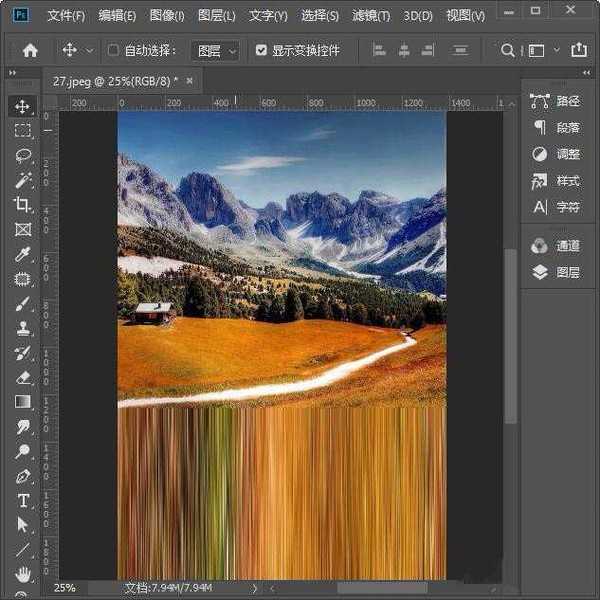Select the Gradient tool

(x=22, y=402)
